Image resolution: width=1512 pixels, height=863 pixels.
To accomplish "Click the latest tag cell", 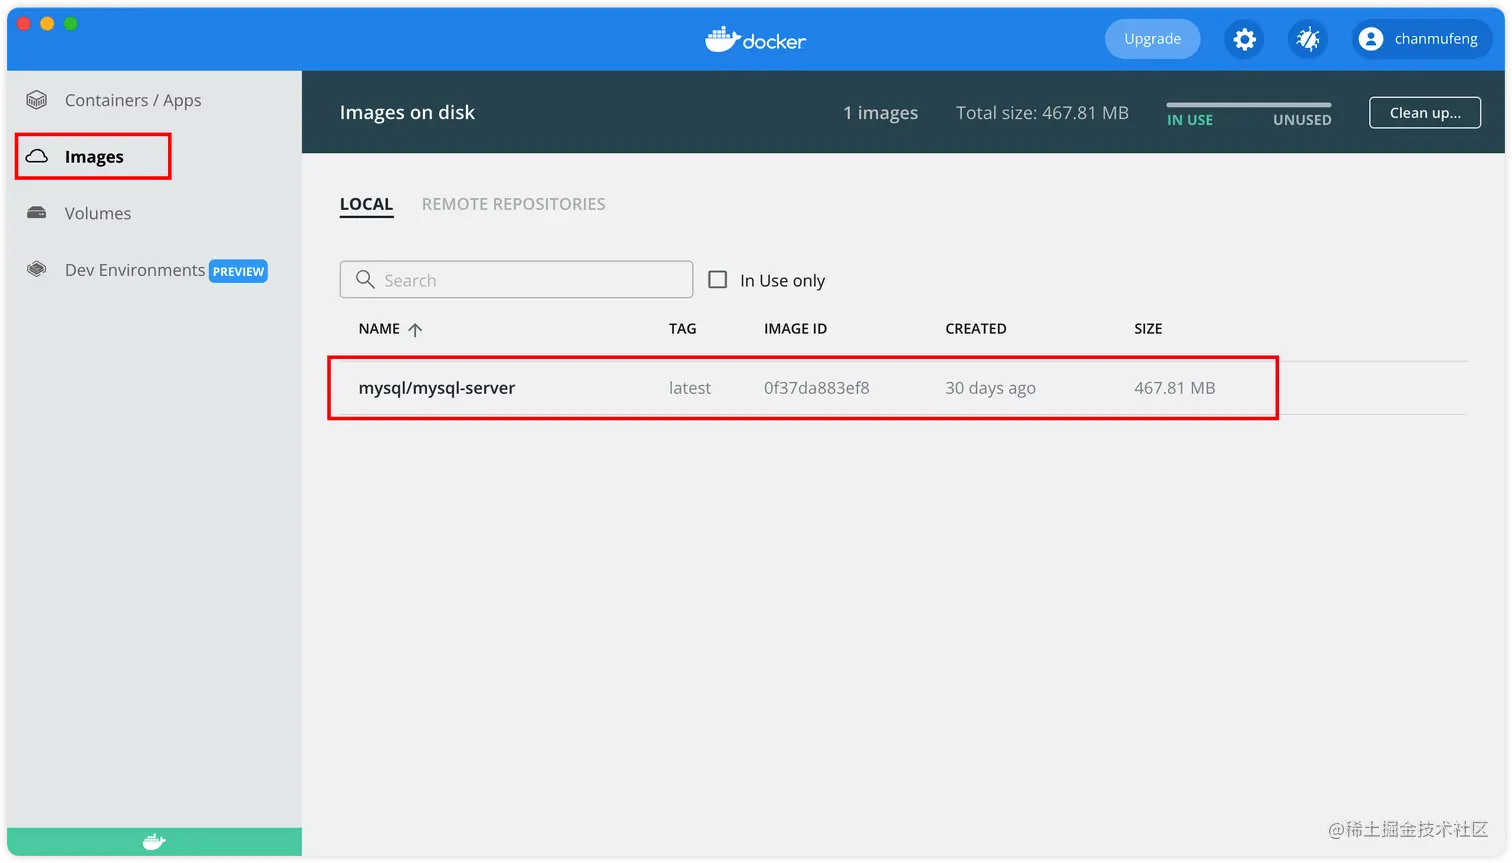I will [690, 388].
